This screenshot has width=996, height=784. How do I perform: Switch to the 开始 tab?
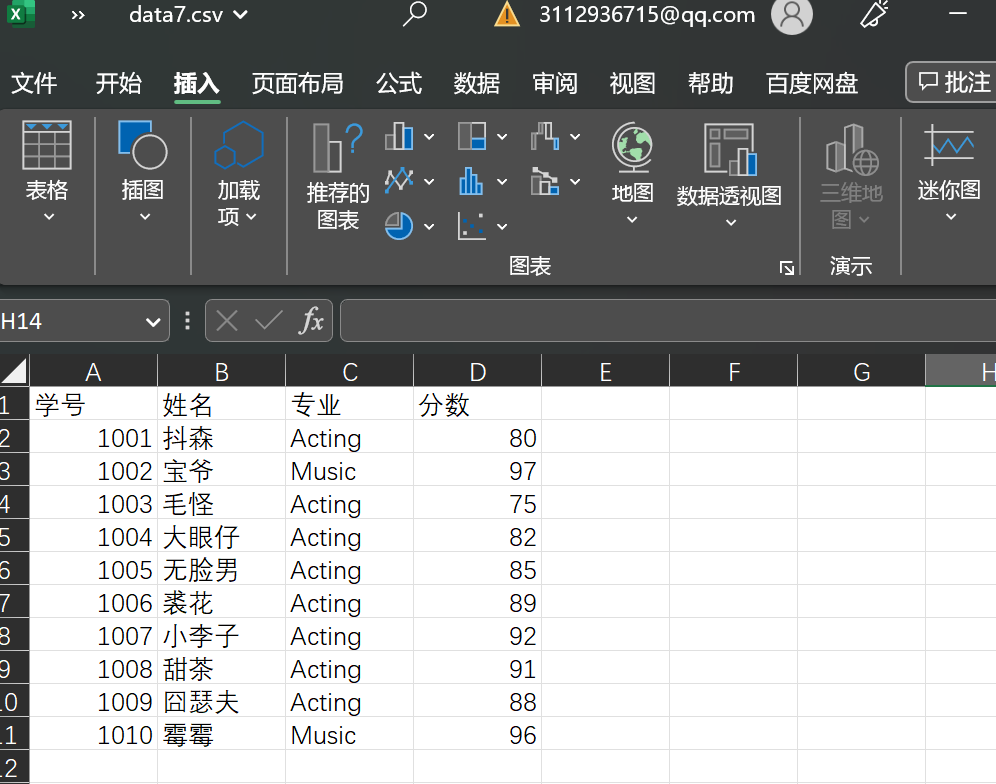(118, 83)
